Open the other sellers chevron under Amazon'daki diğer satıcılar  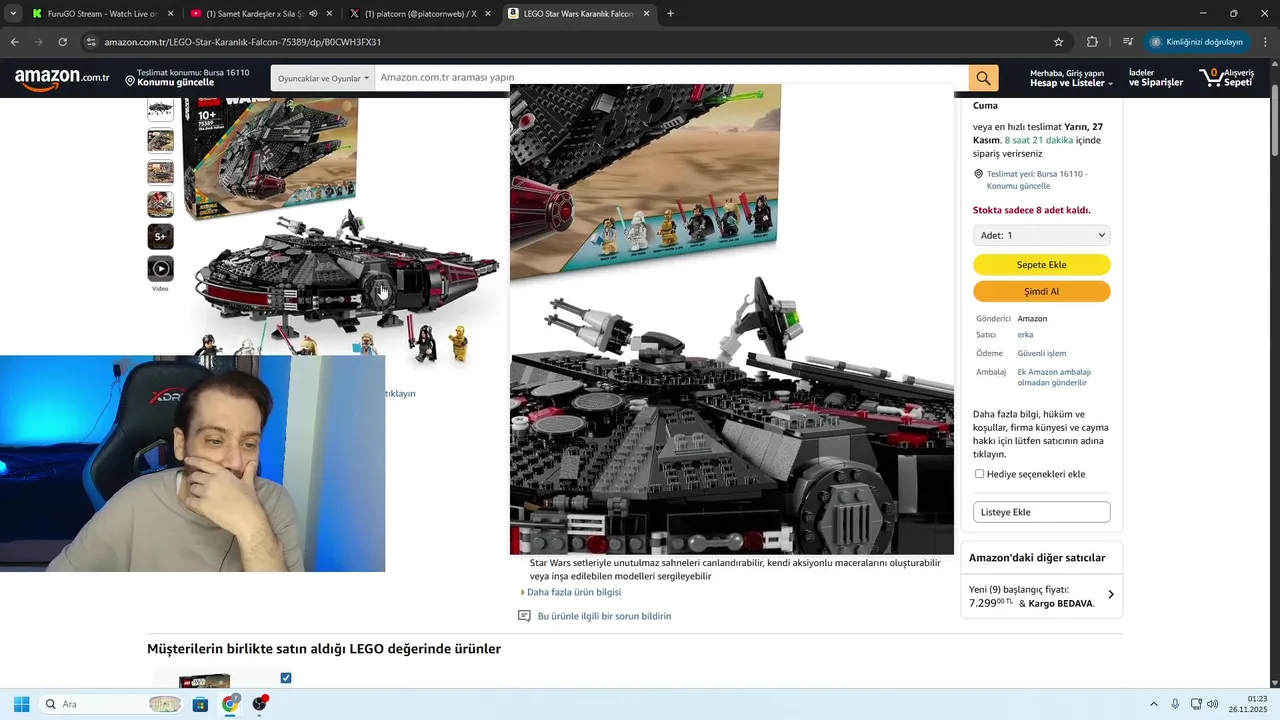(1110, 595)
